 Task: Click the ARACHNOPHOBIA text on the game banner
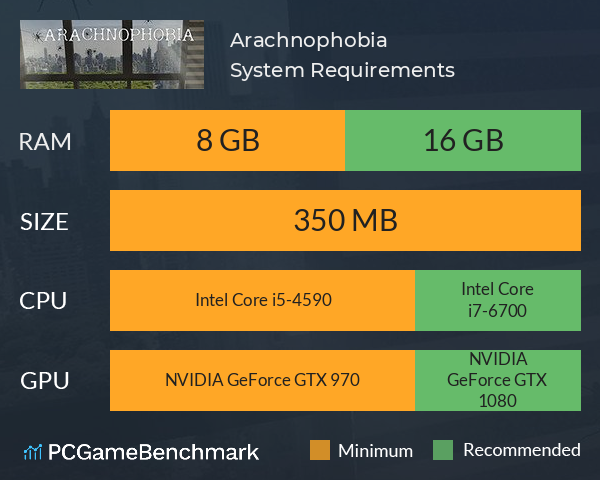(x=119, y=35)
